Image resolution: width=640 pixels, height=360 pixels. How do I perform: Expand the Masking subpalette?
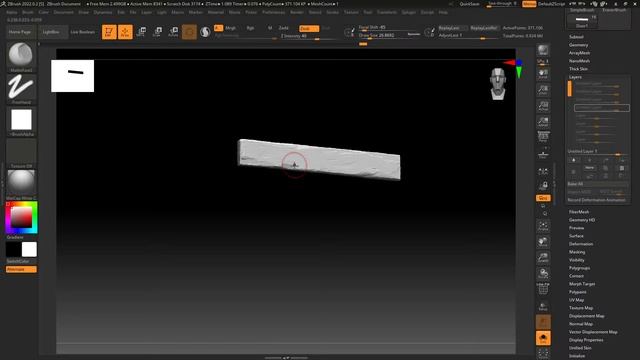click(577, 252)
